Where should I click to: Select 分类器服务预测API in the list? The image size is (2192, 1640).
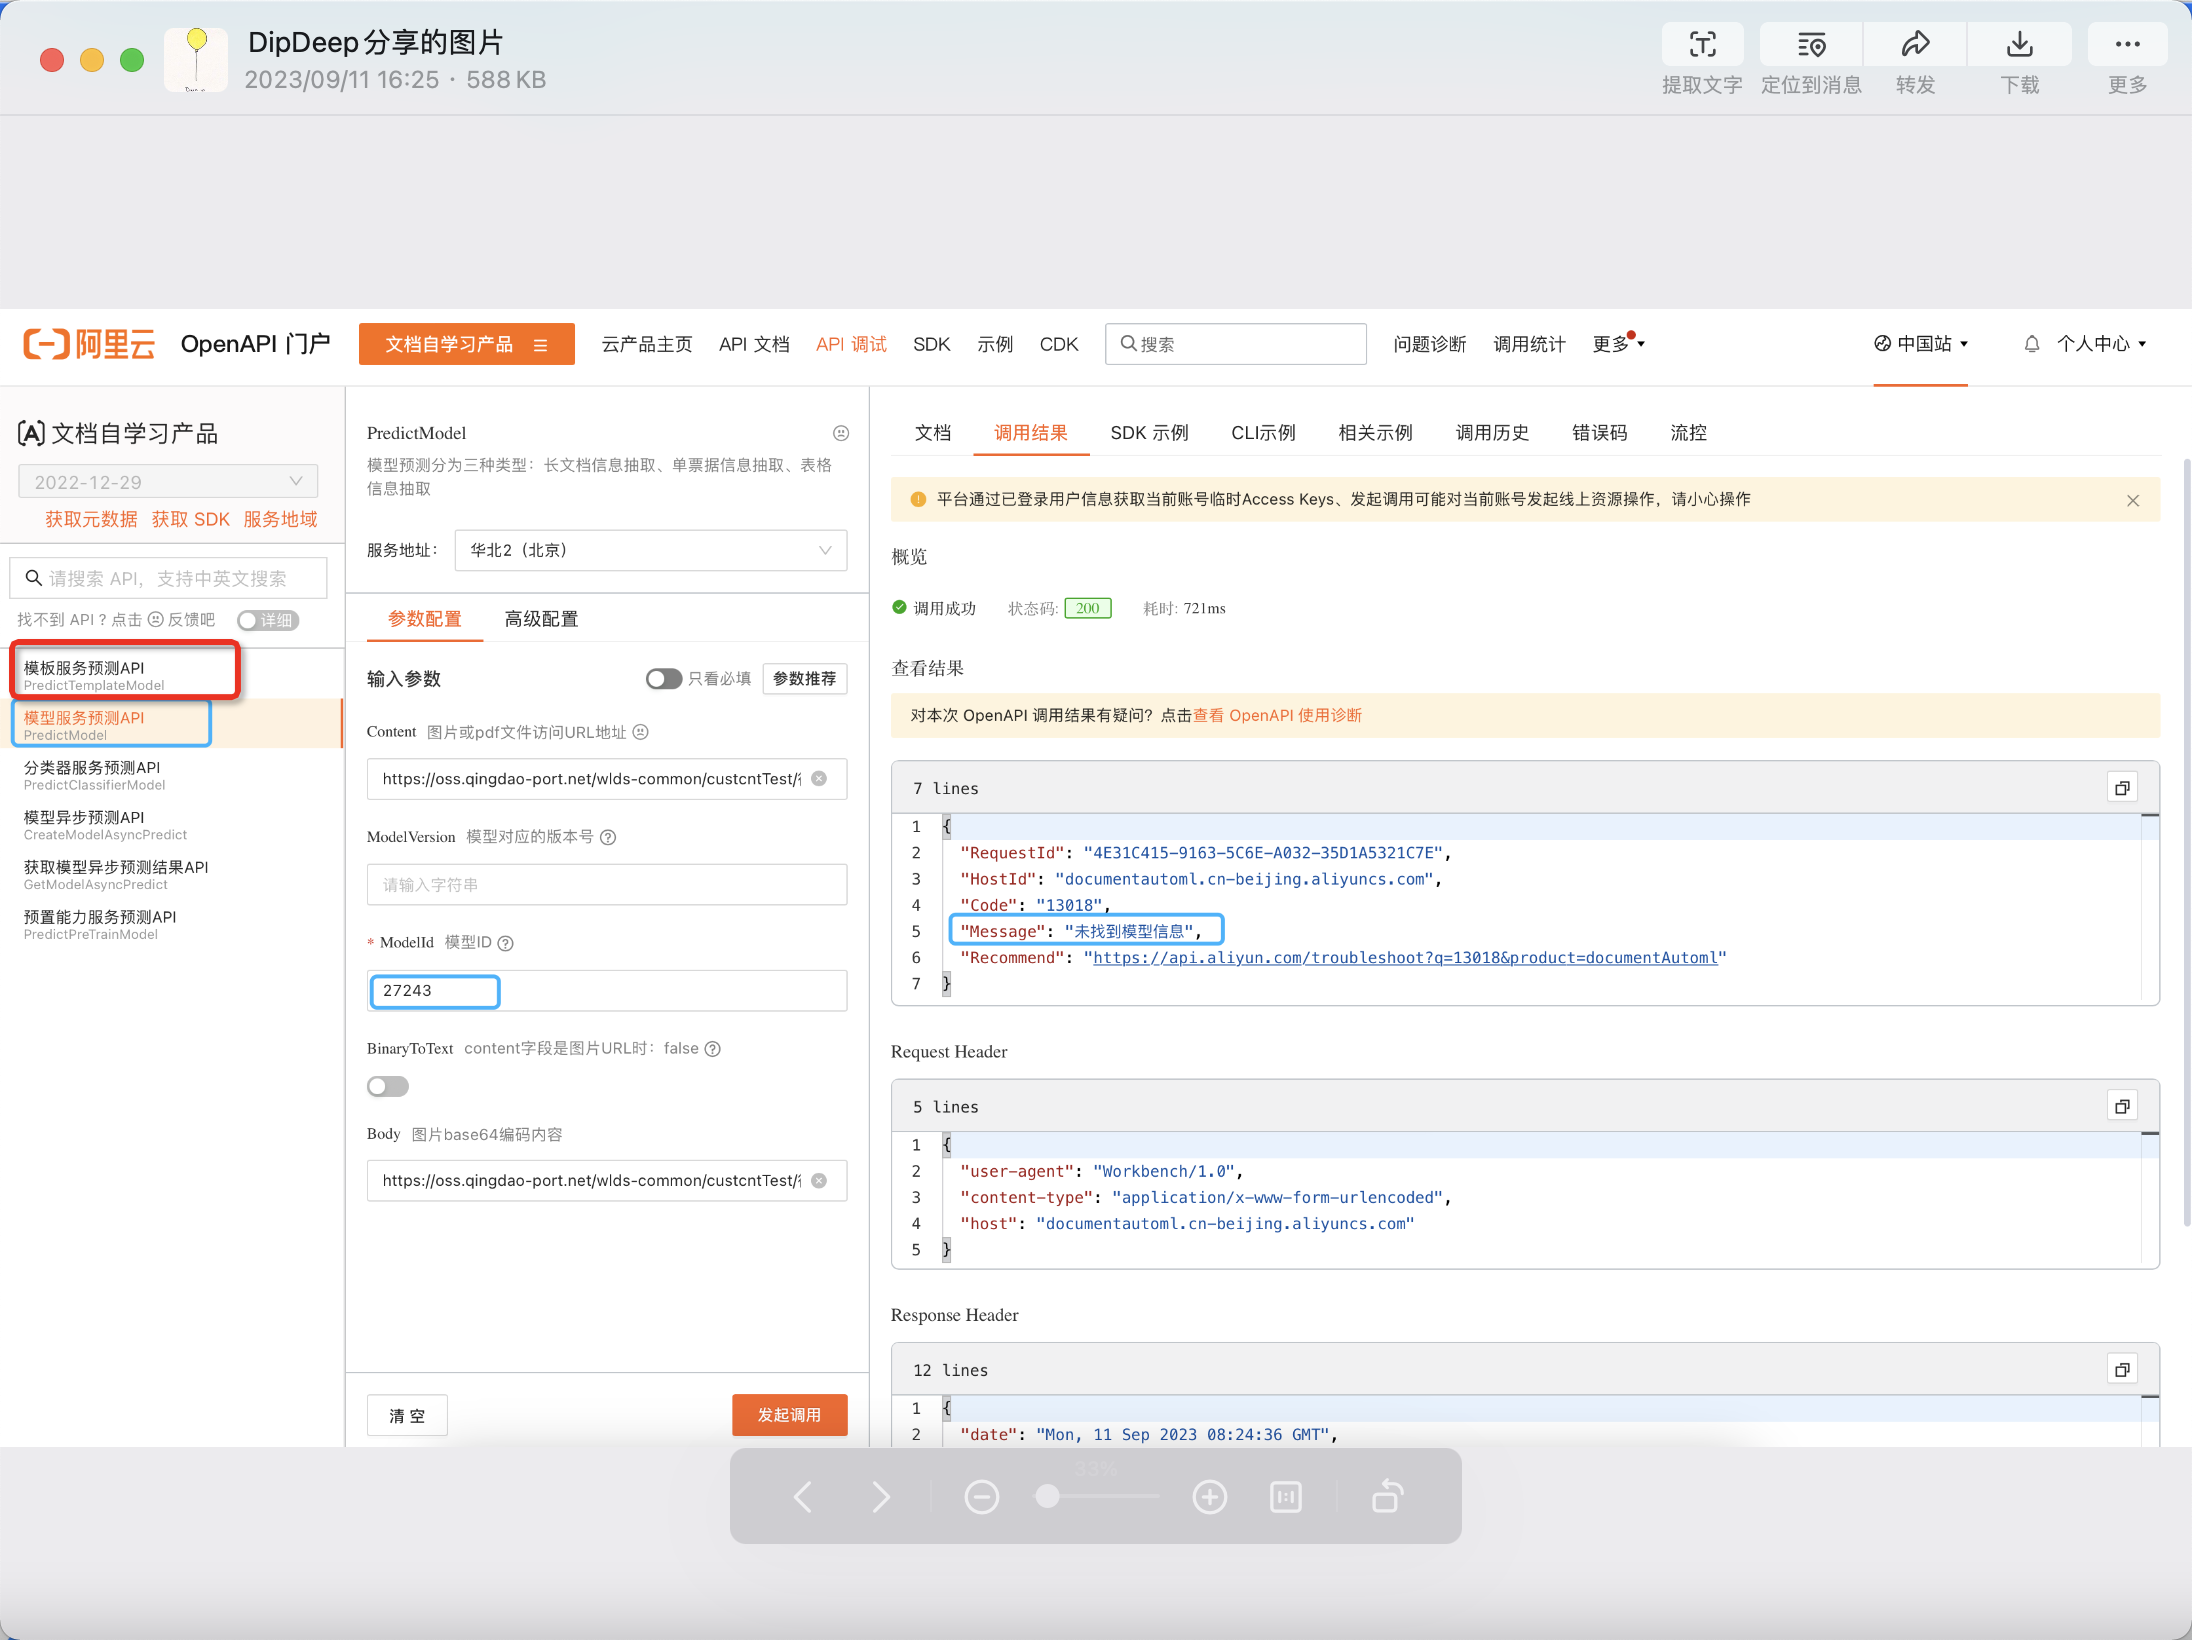93,775
